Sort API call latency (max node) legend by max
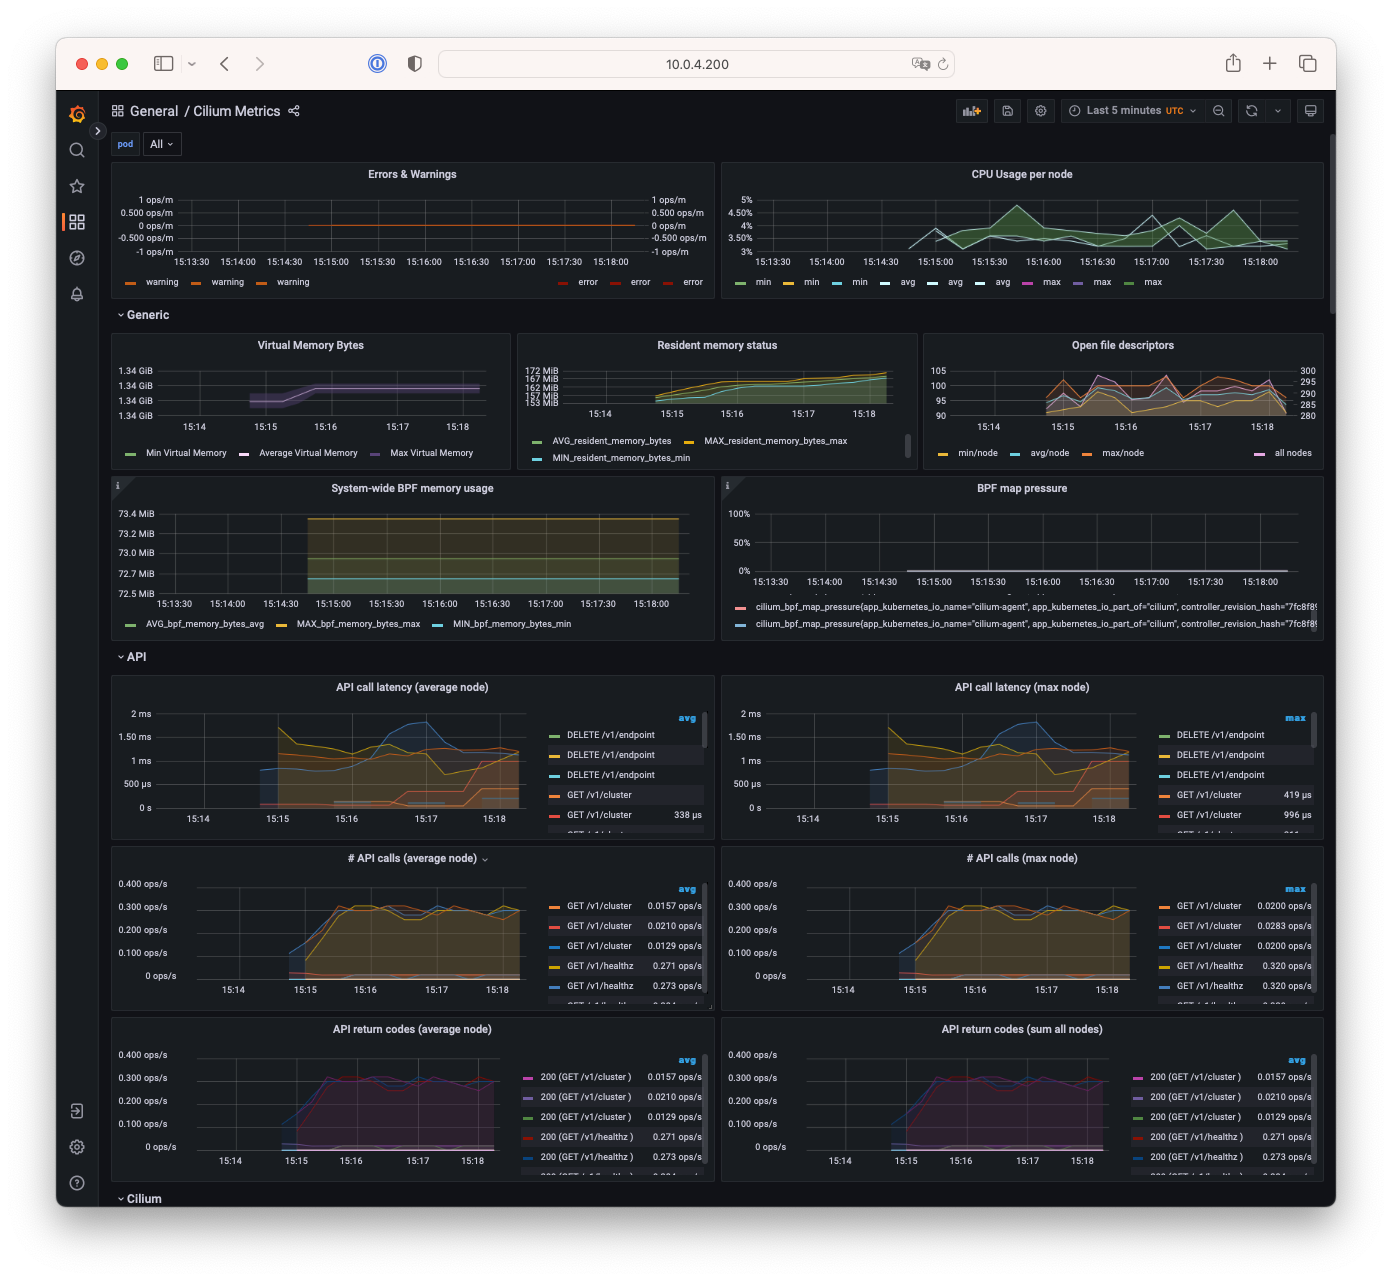The height and width of the screenshot is (1281, 1392). point(1295,718)
